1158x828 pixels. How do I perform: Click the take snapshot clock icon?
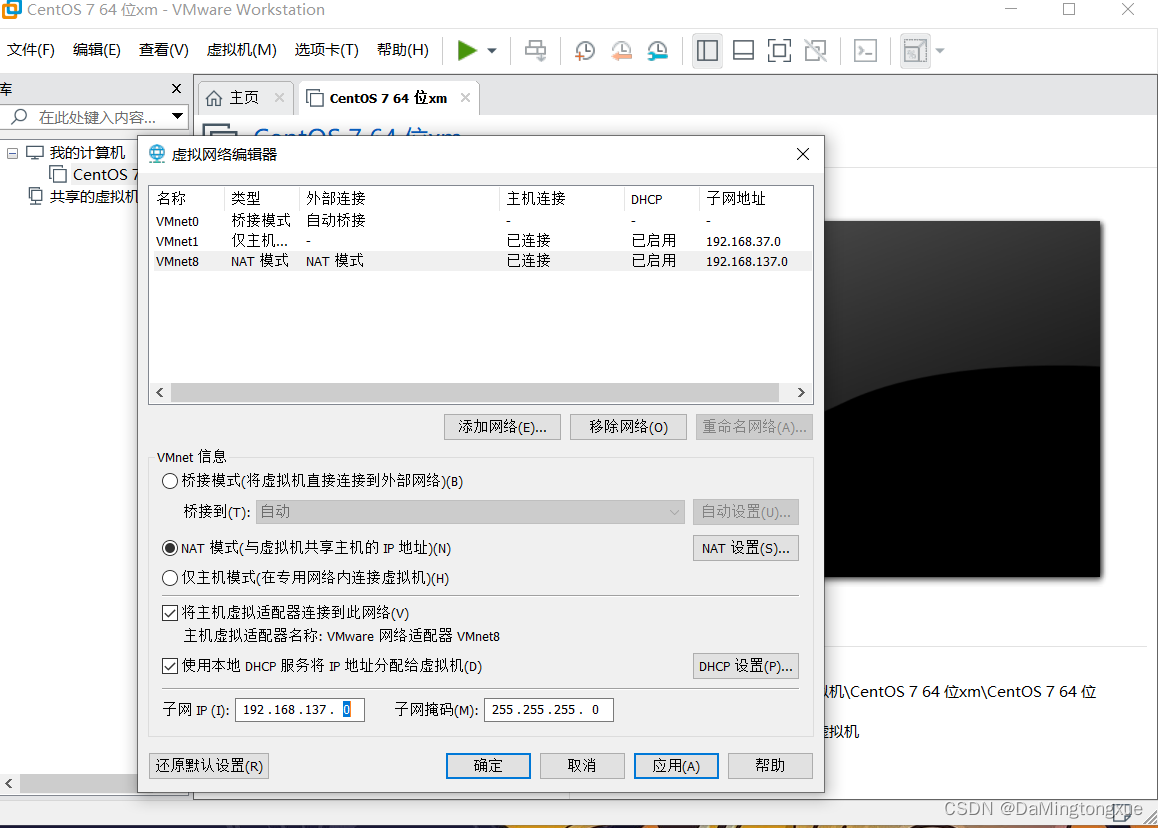pos(585,51)
